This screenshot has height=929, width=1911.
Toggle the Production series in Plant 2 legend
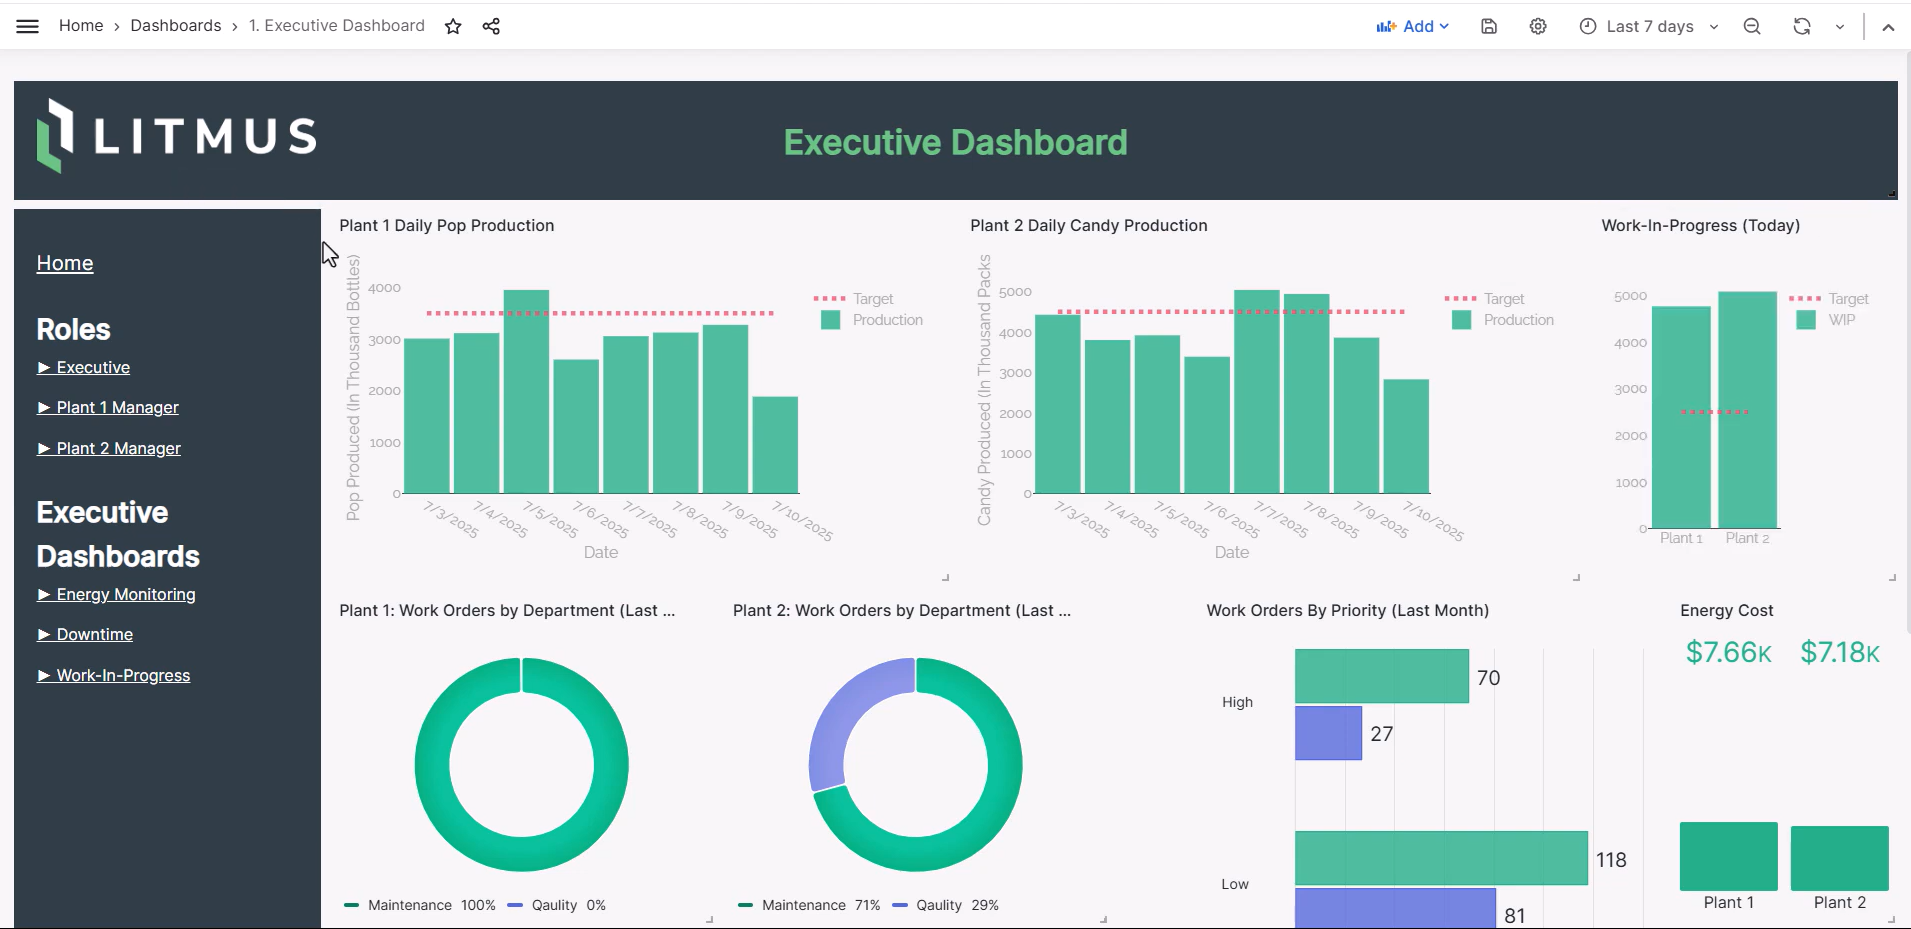(x=1518, y=320)
